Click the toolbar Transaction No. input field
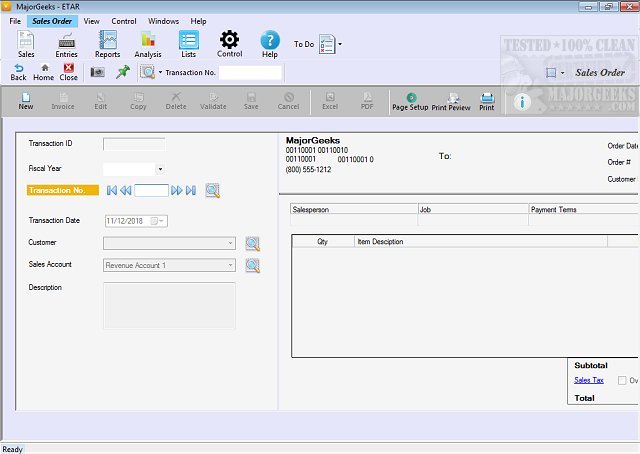 tap(250, 73)
